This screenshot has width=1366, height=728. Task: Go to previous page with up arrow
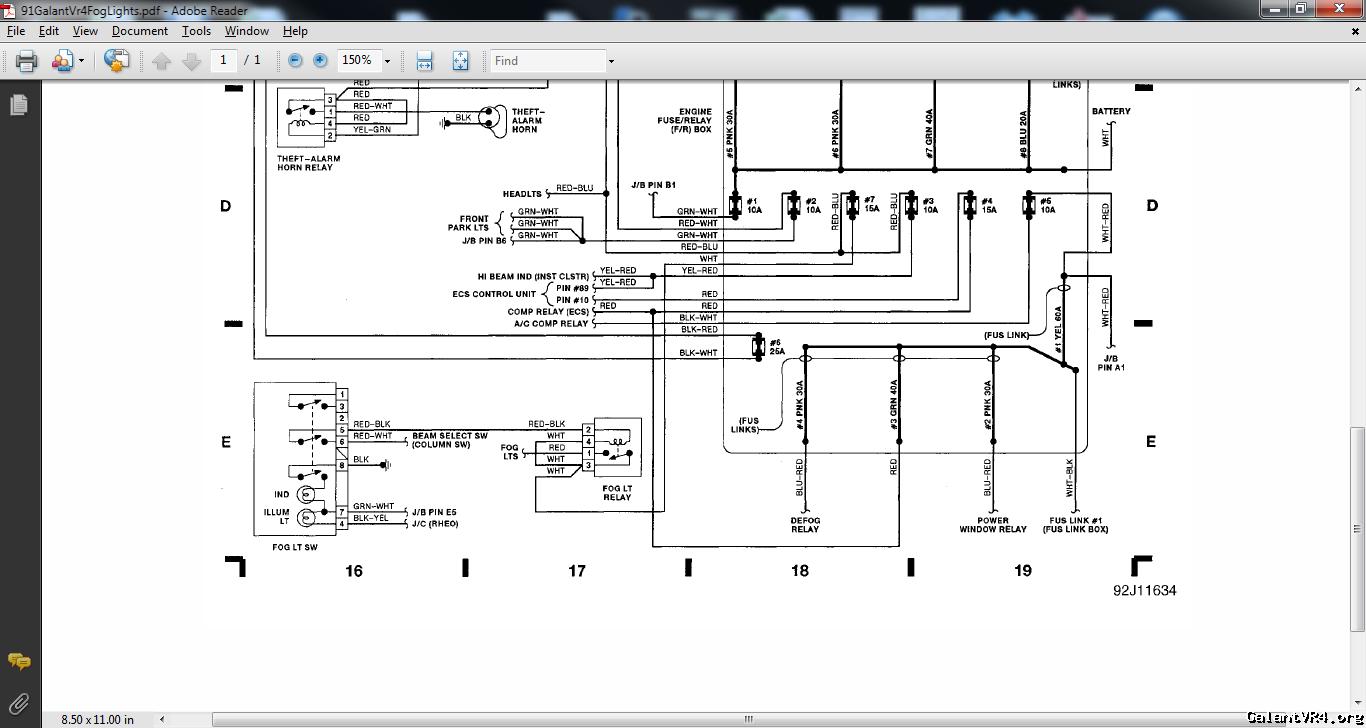162,61
